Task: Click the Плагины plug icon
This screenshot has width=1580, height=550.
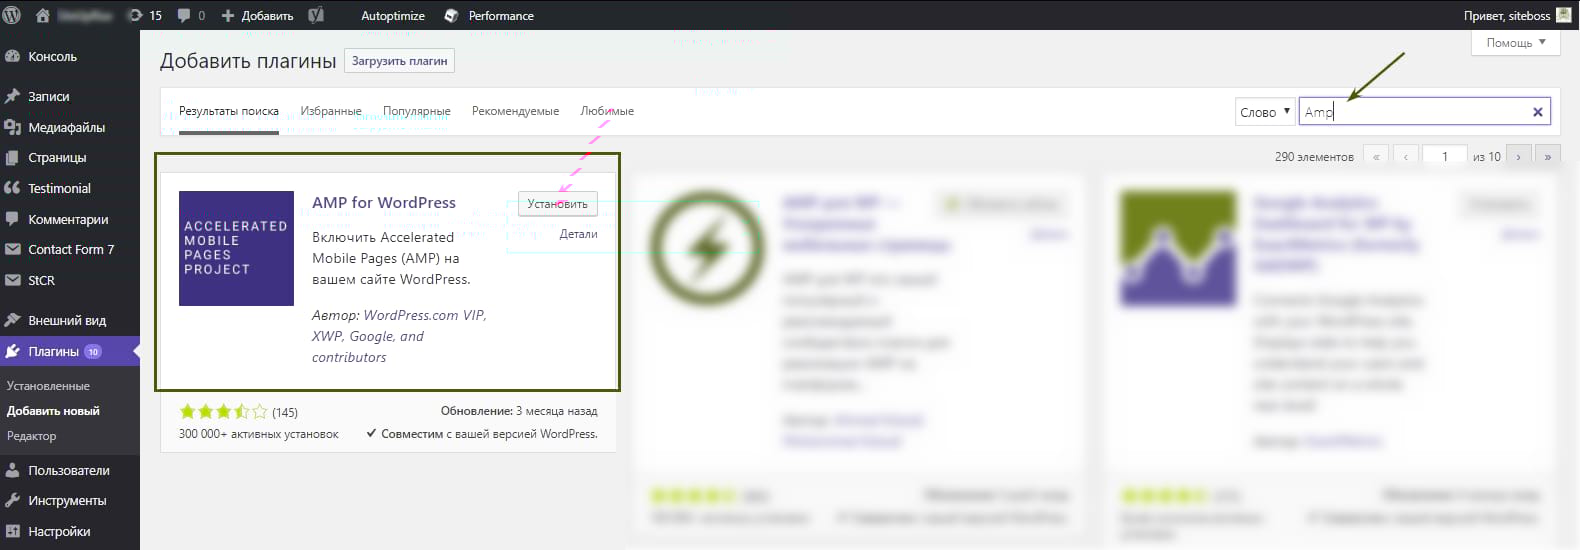Action: click(12, 351)
